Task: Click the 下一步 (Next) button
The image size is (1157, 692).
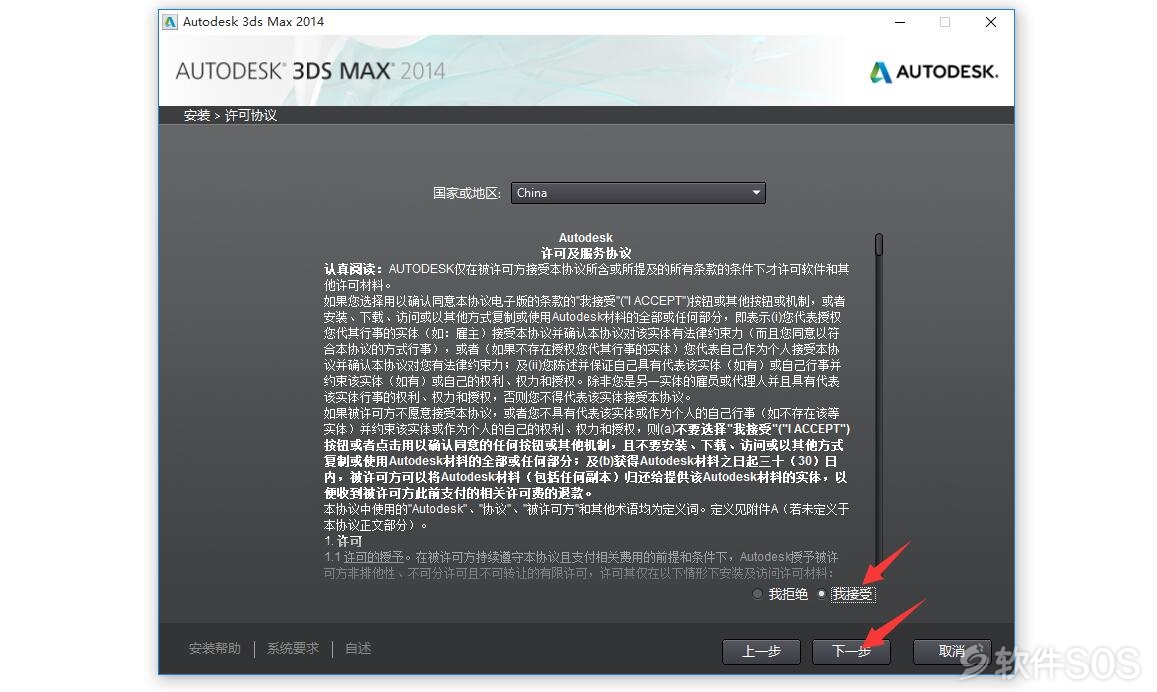Action: 851,651
